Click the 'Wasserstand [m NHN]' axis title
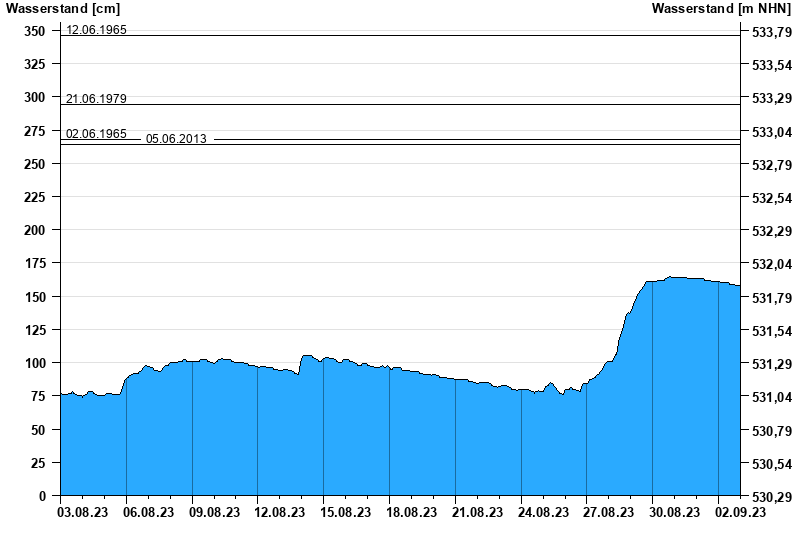The image size is (800, 550). point(721,9)
